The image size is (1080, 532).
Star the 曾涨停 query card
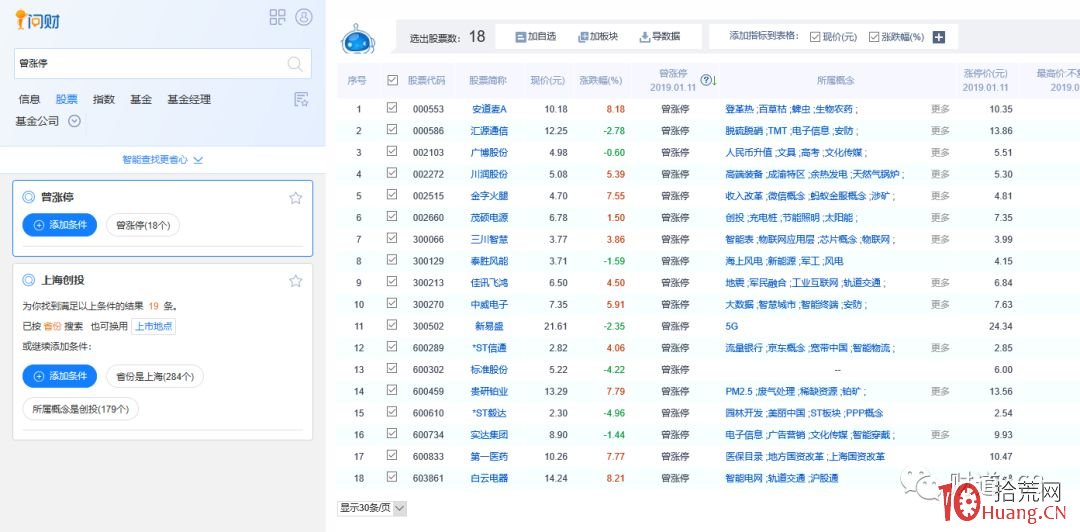point(295,198)
